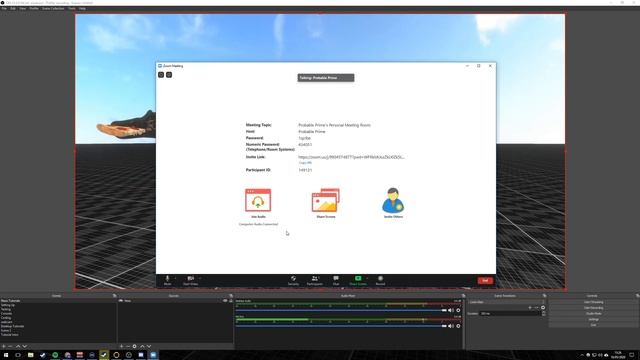
Task: Add a new source in Sources panel
Action: (x=121, y=346)
